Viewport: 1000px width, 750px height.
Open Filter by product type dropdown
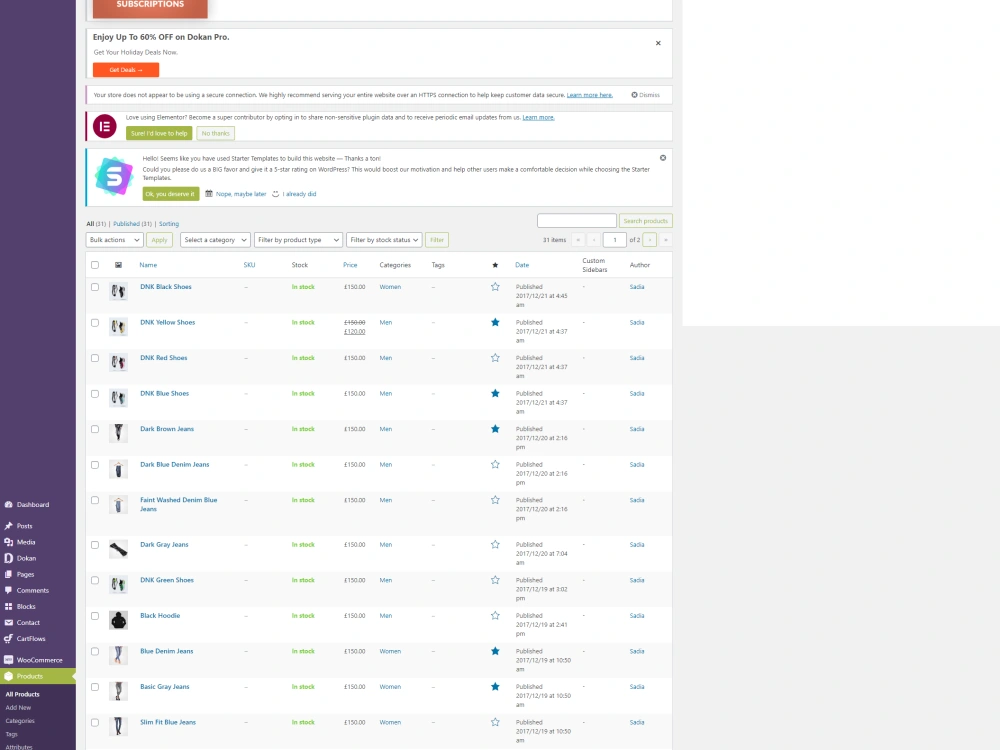coord(298,240)
